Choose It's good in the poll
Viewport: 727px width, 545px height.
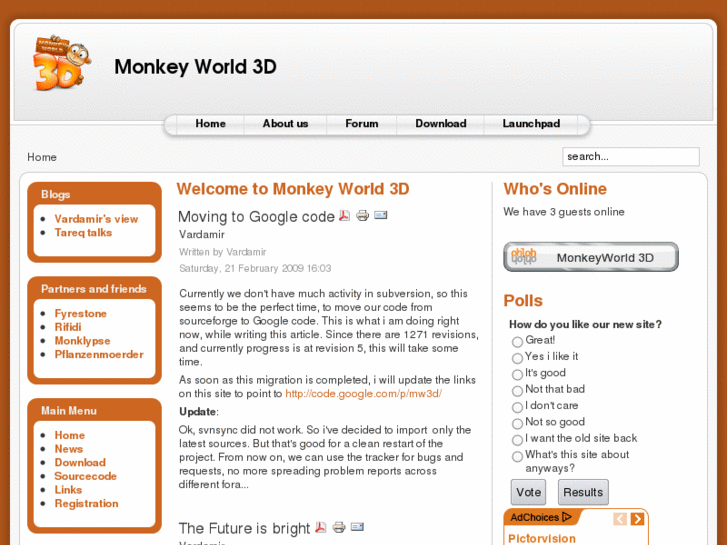[517, 374]
